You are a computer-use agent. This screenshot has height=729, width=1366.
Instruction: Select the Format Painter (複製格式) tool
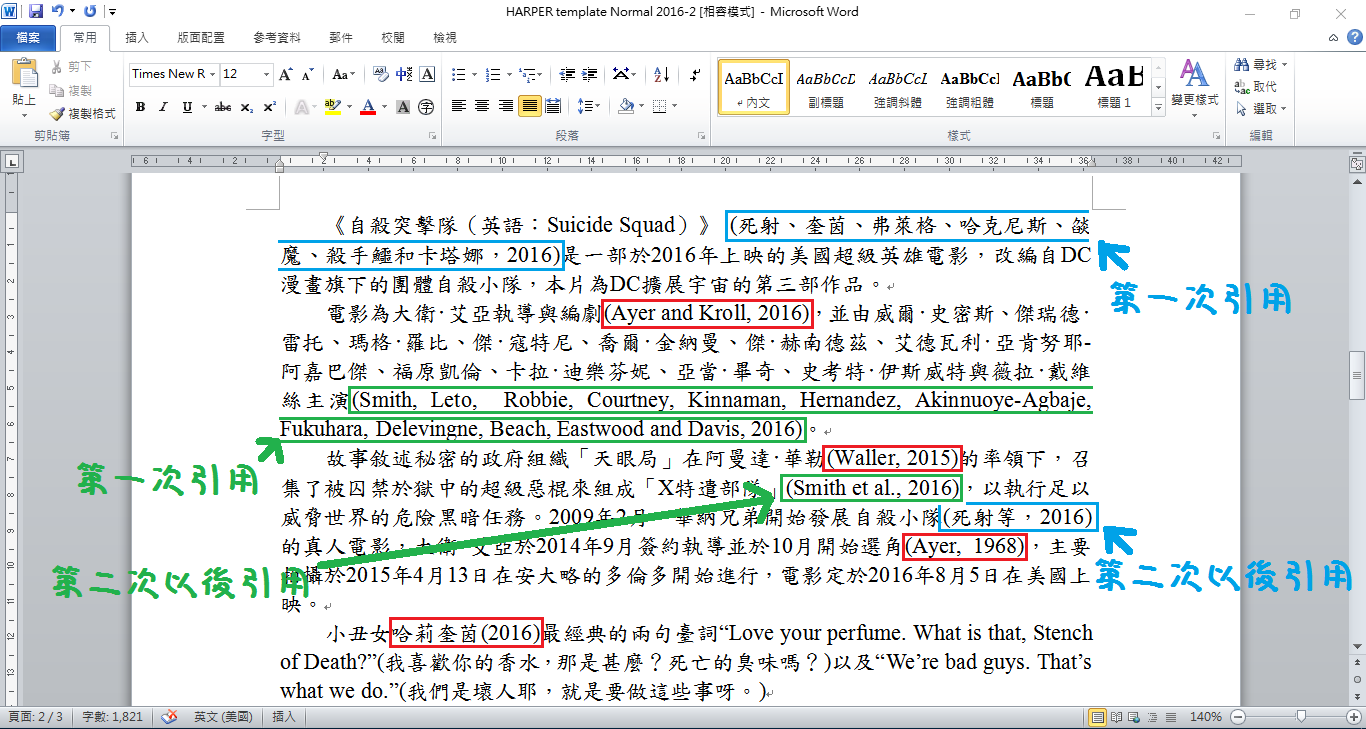click(82, 114)
